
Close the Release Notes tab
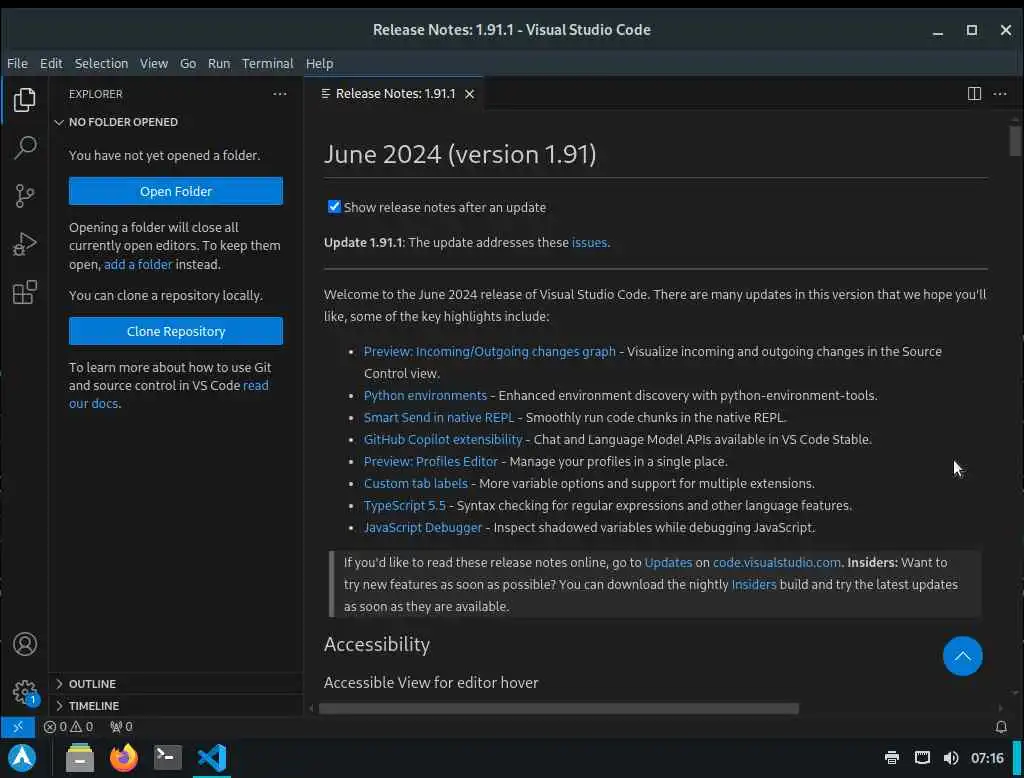pos(469,94)
